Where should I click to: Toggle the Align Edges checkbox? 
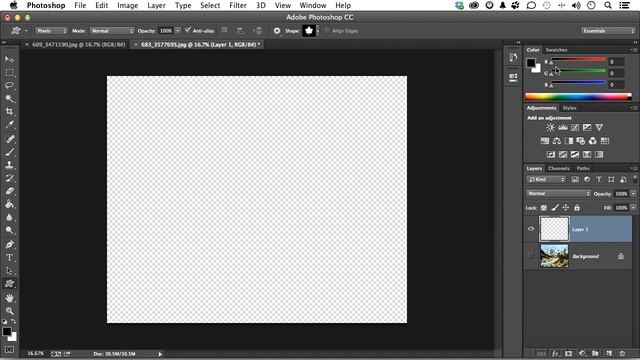(327, 31)
